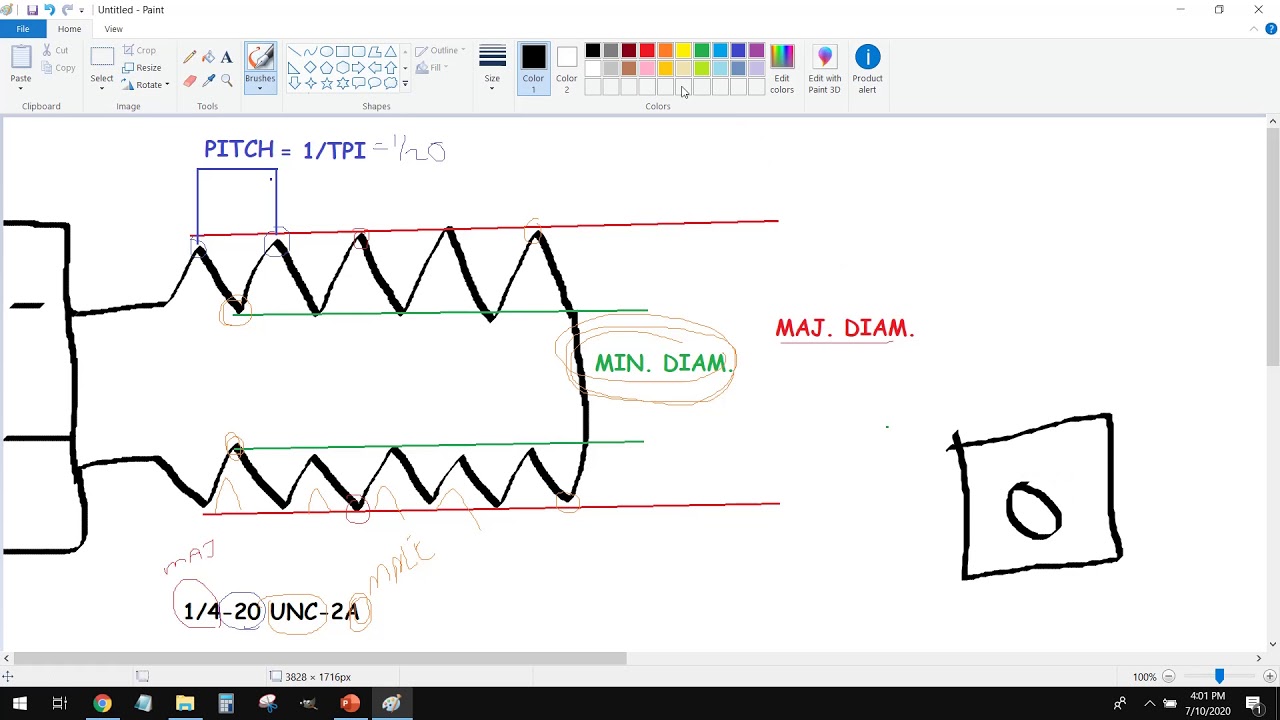
Task: Pick the yellow color swatch
Action: tap(683, 51)
